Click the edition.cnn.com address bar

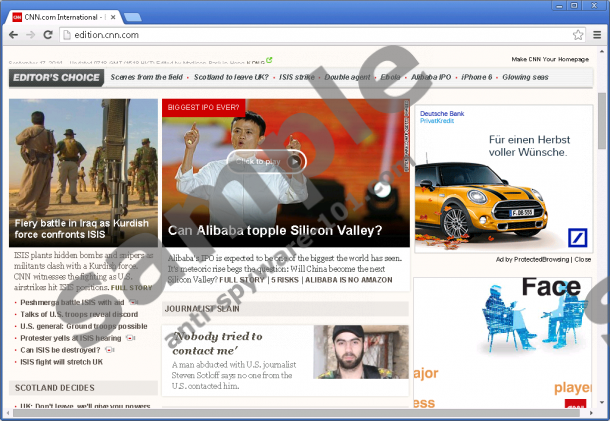pyautogui.click(x=300, y=35)
